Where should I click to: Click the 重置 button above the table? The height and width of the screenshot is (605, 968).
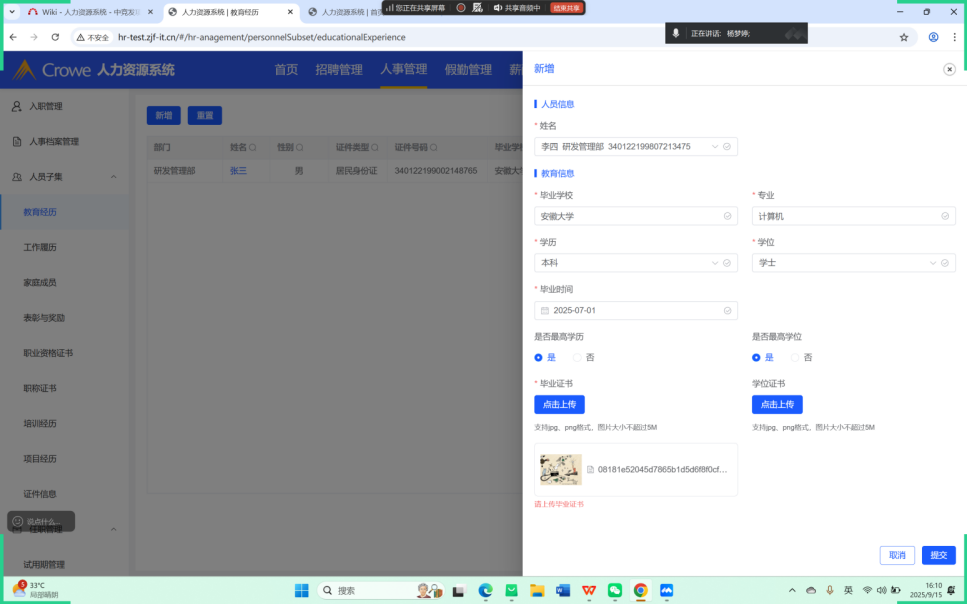(205, 115)
